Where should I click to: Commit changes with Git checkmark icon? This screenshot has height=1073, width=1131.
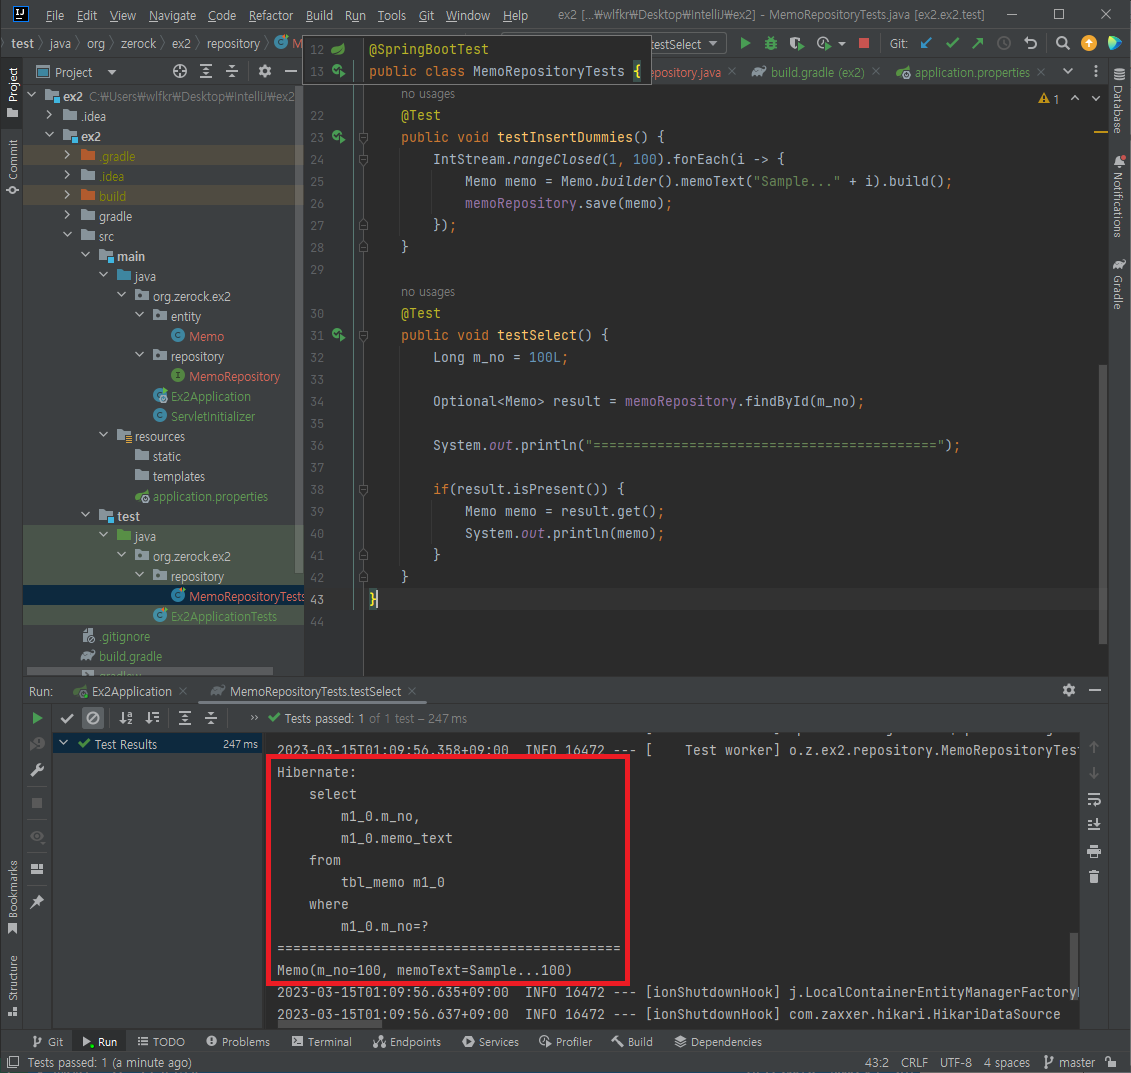pos(952,43)
